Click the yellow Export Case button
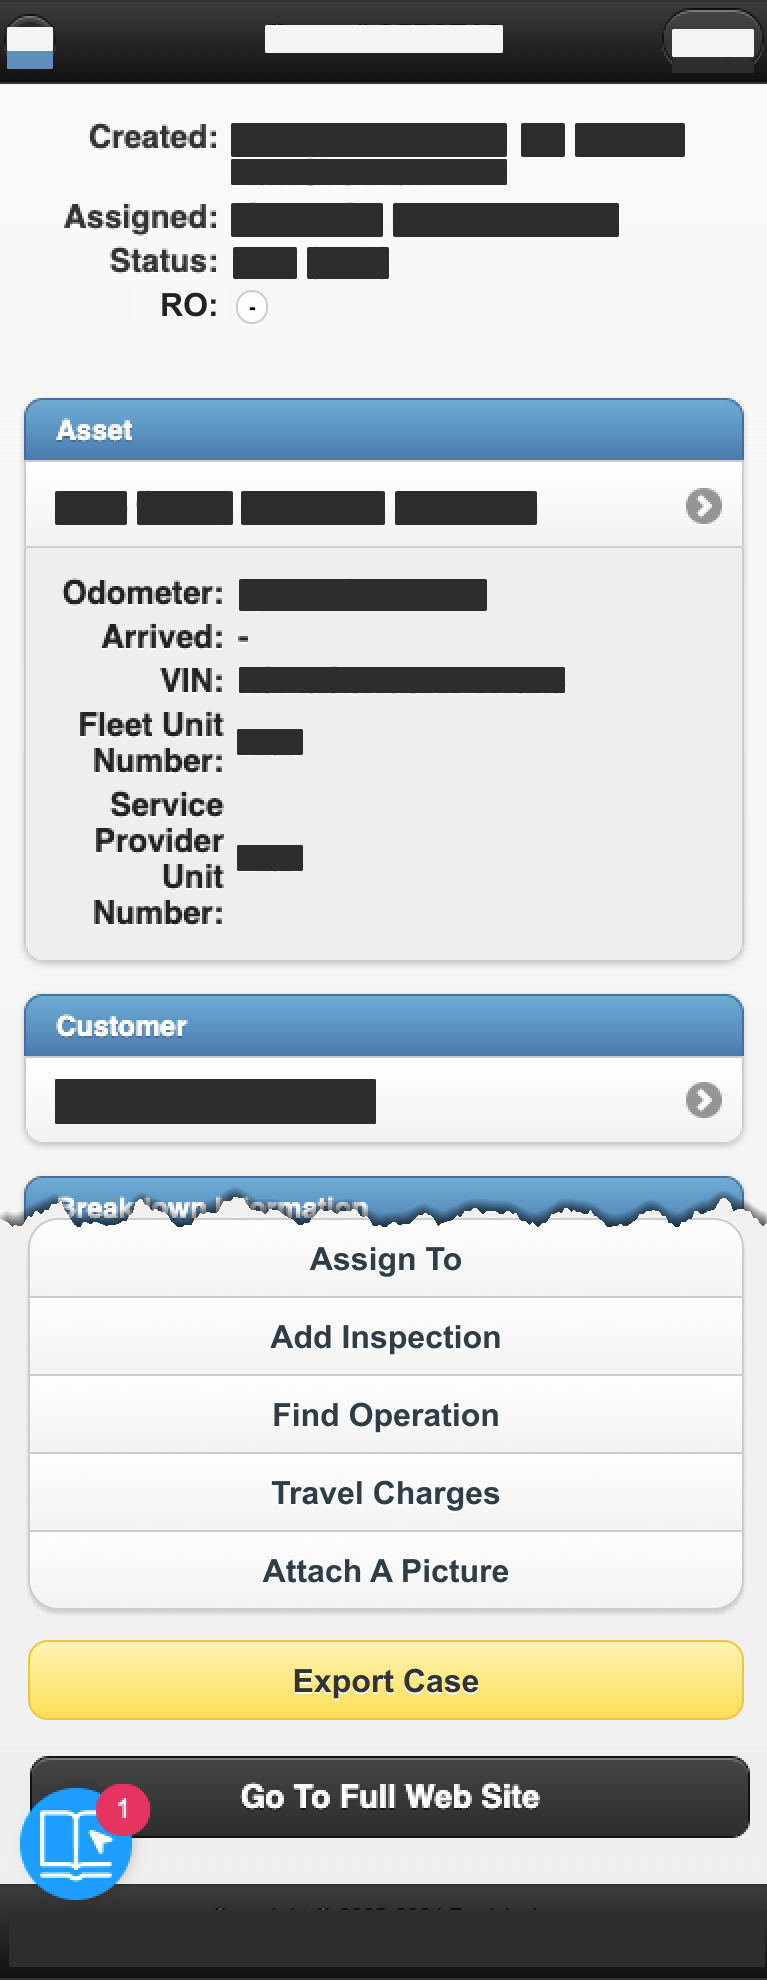767x1980 pixels. click(386, 1681)
